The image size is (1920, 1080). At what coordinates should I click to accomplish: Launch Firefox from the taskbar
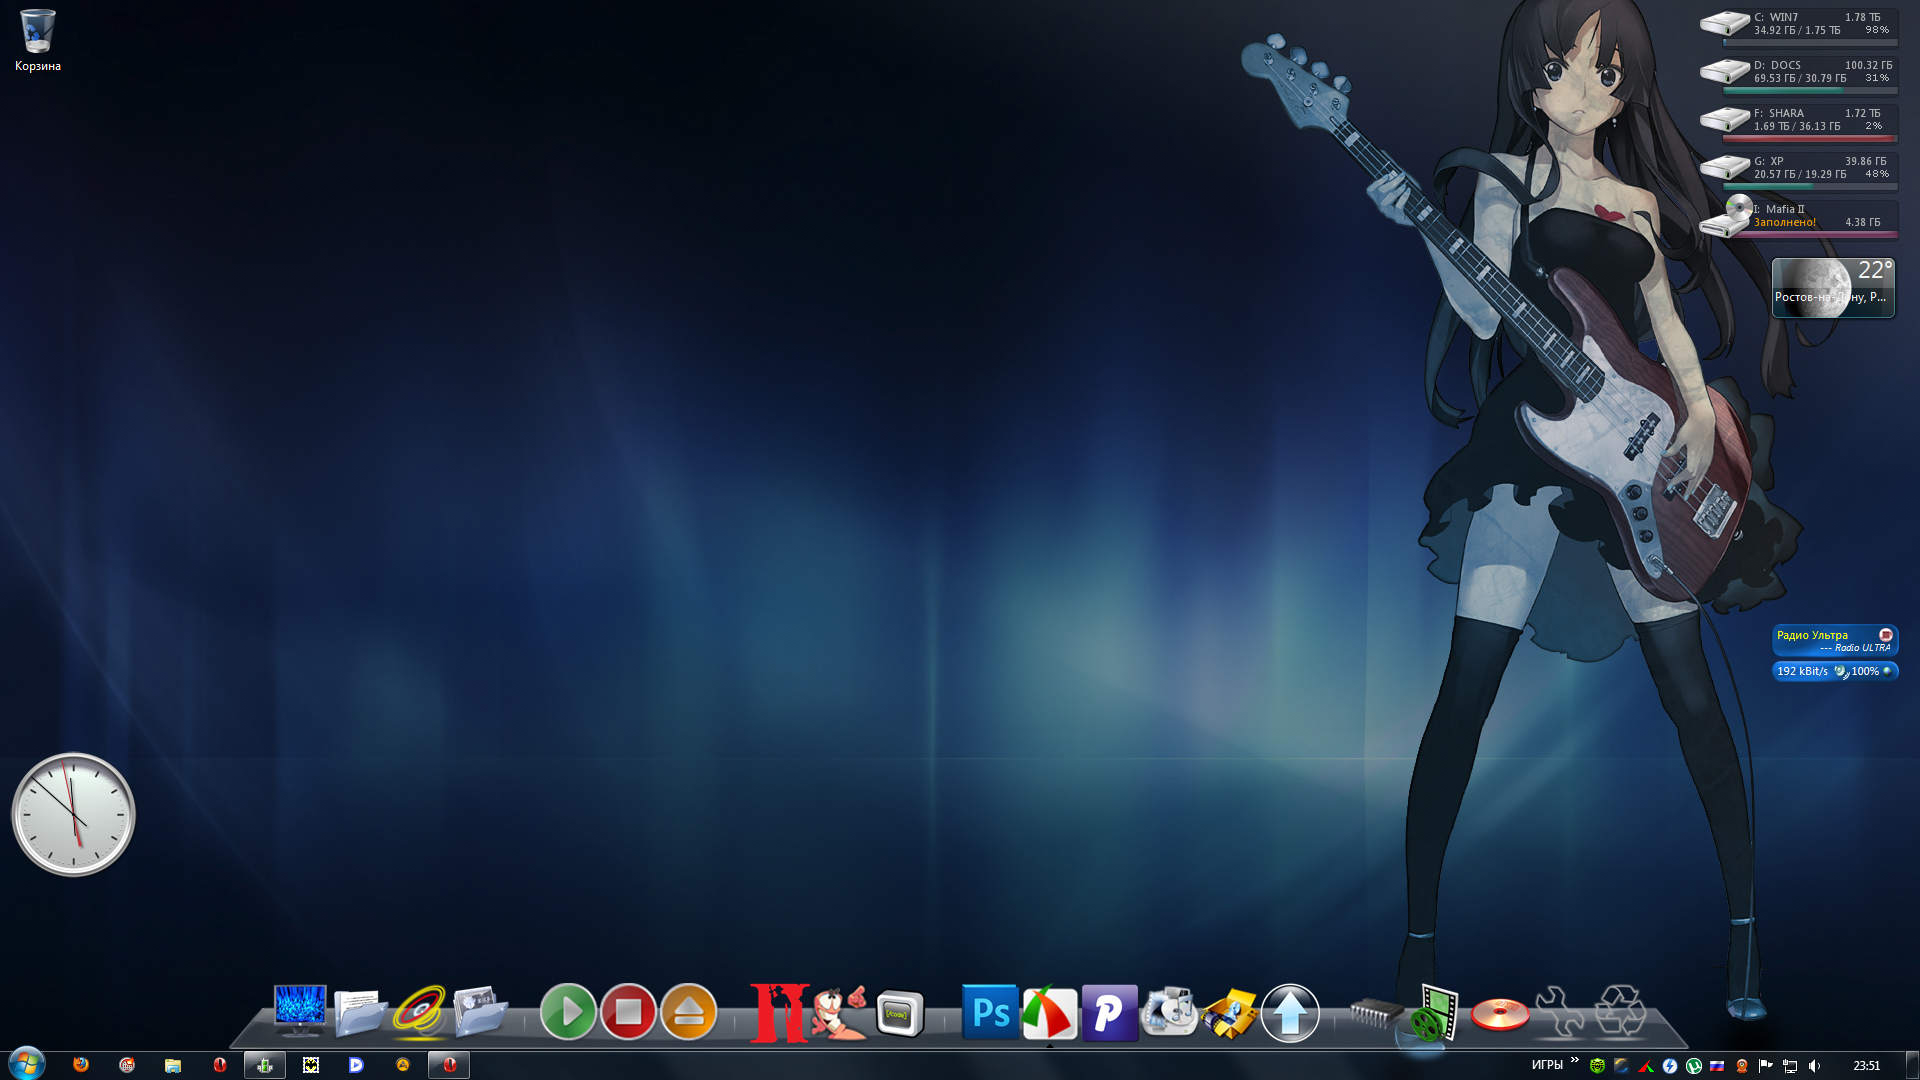click(81, 1065)
